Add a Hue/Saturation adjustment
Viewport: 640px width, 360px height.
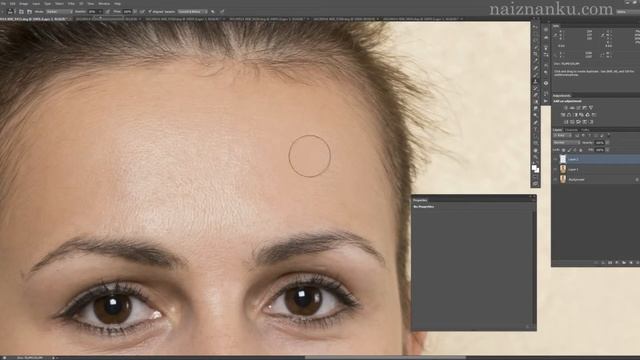pos(563,115)
